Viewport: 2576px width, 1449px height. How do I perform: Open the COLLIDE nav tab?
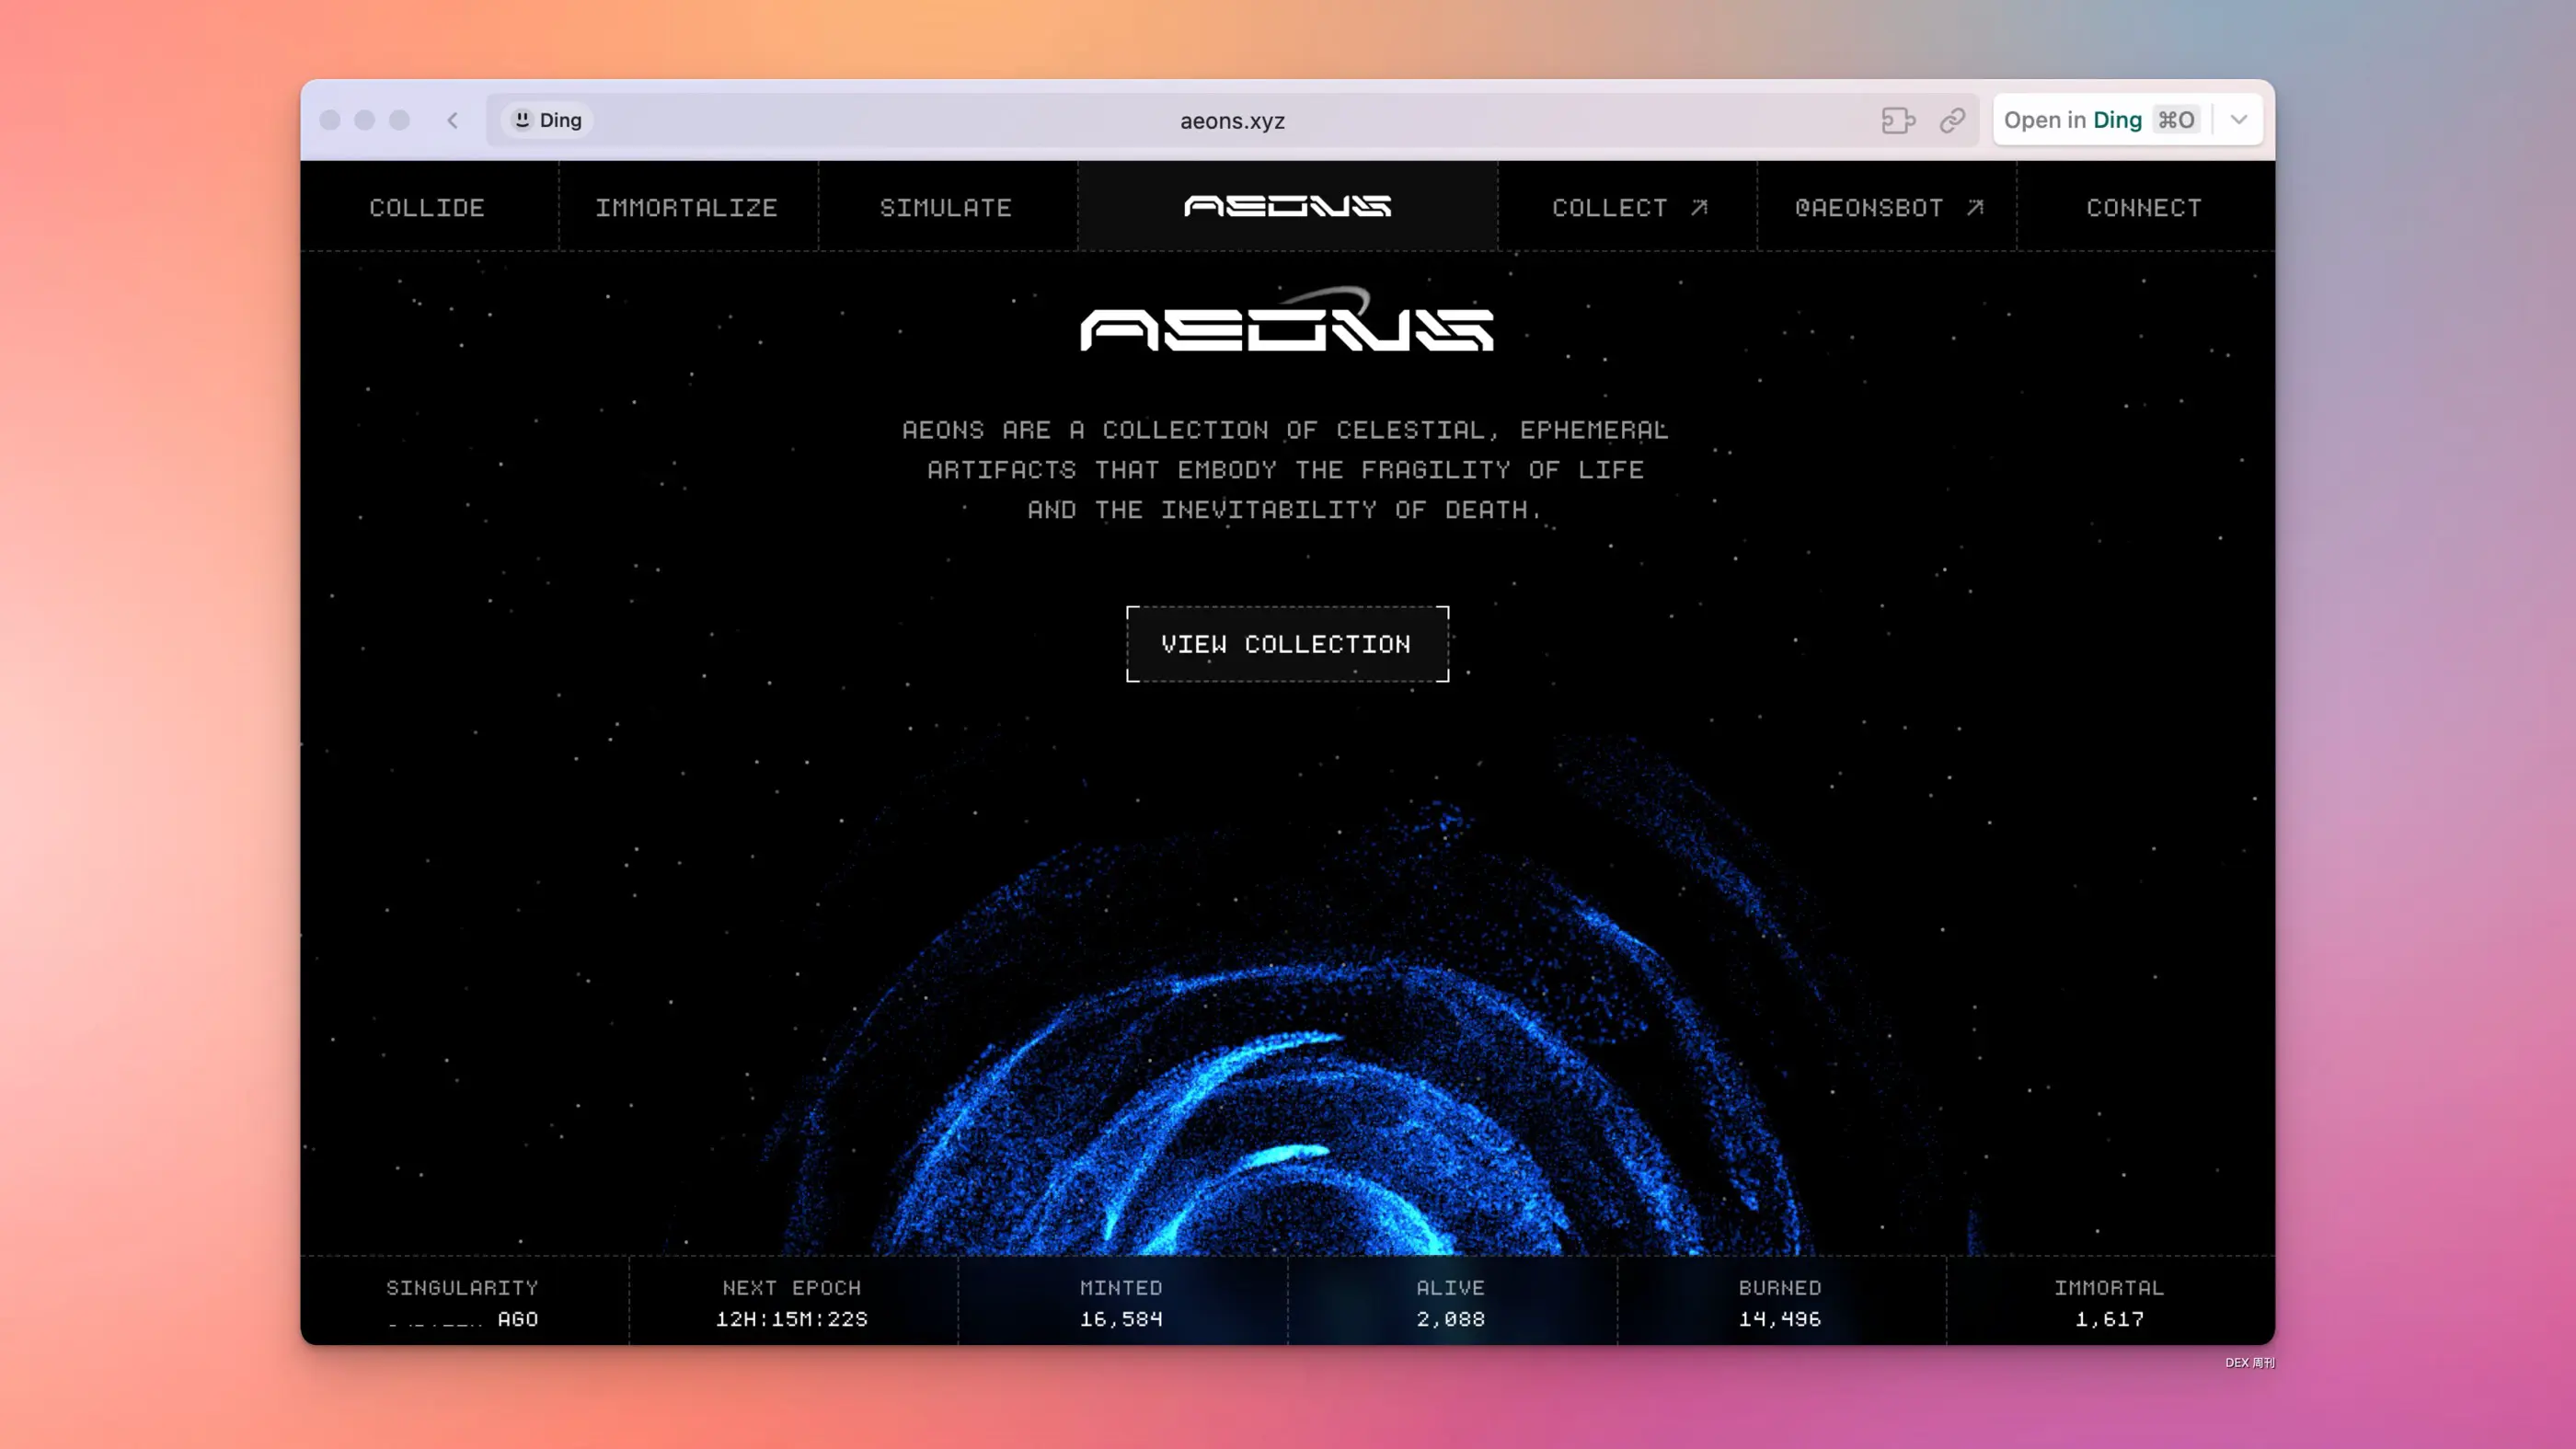pyautogui.click(x=427, y=208)
